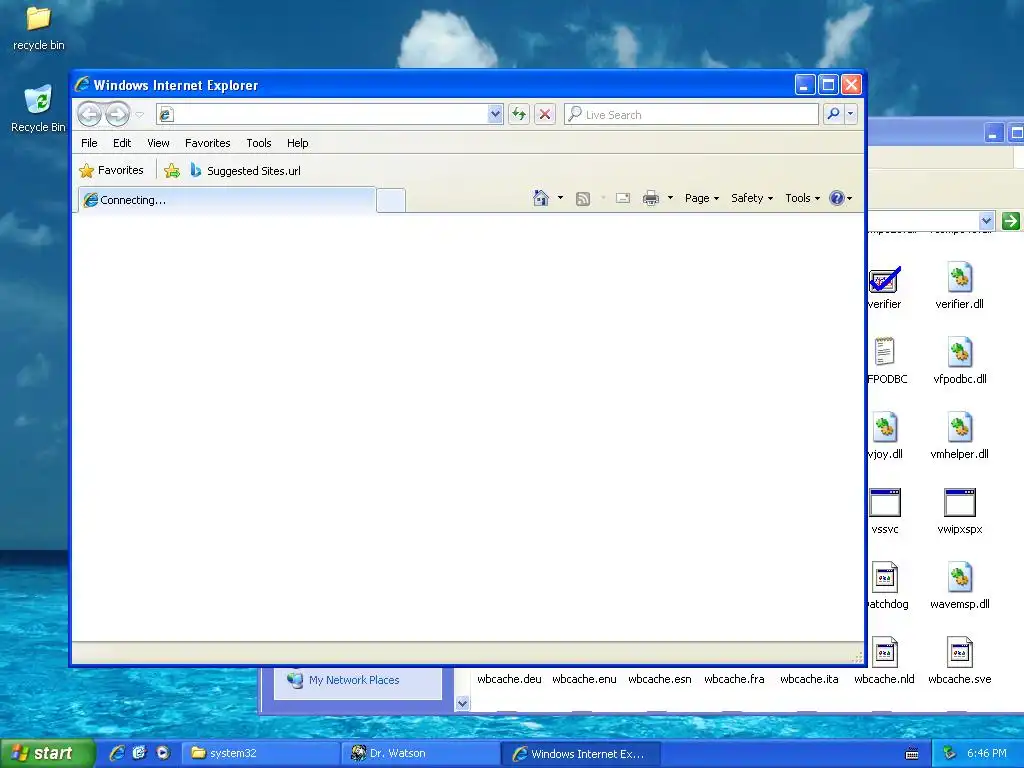Select the wbcache.fra file name
1024x768 pixels.
(734, 679)
